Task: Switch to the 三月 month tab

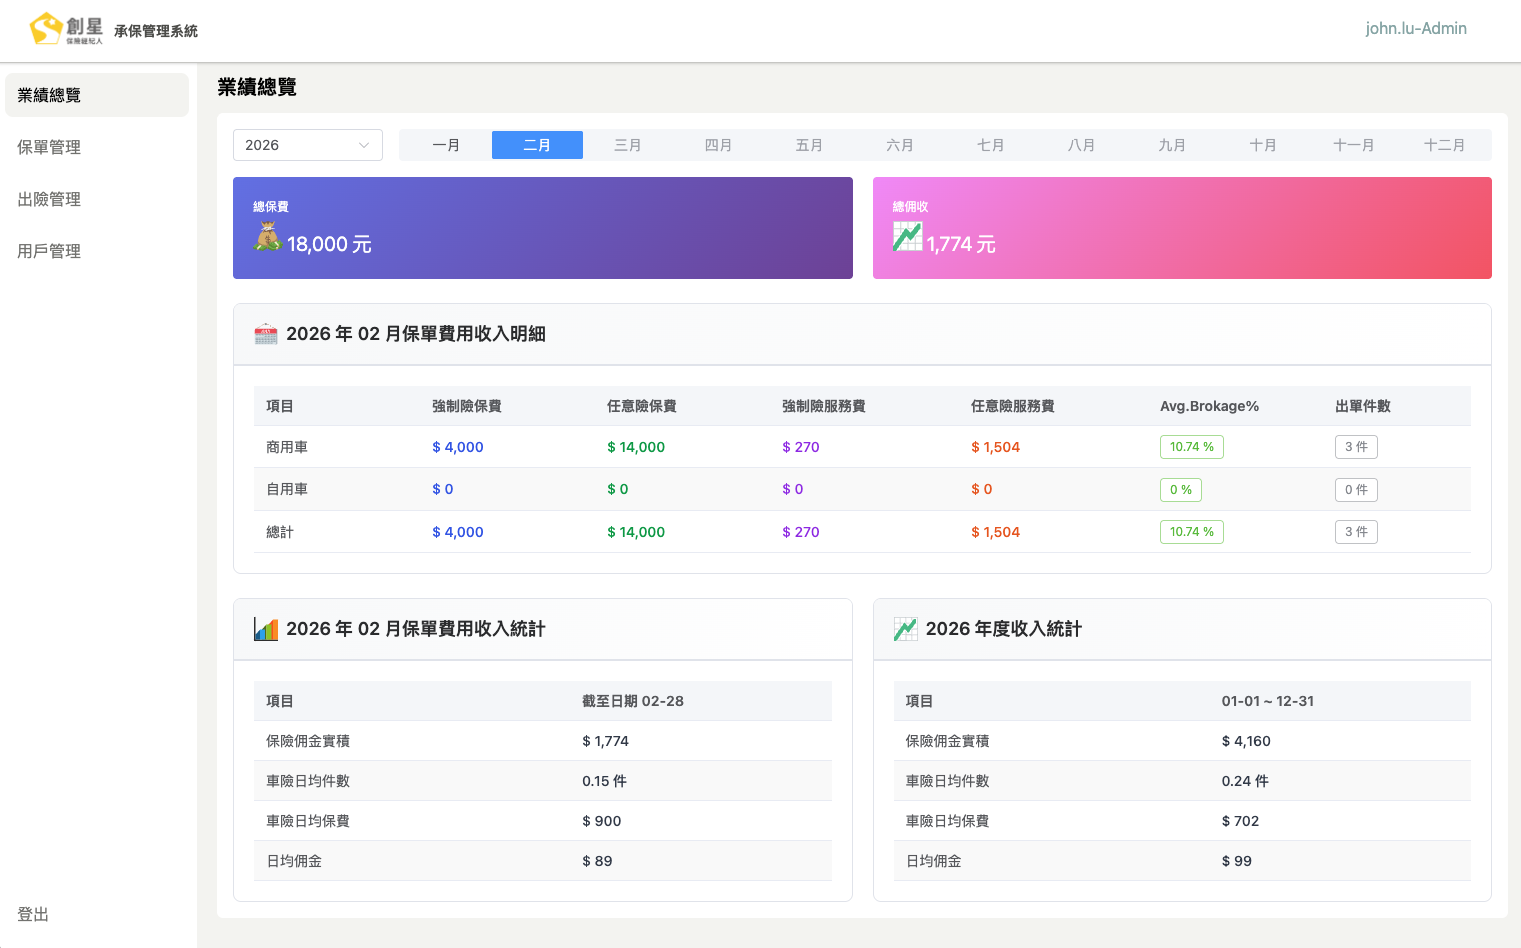Action: 628,145
